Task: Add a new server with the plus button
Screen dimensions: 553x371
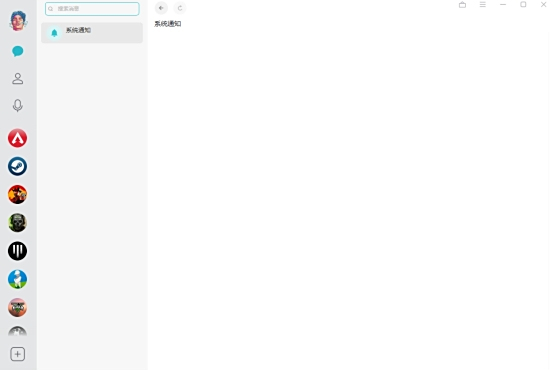Action: [18, 354]
